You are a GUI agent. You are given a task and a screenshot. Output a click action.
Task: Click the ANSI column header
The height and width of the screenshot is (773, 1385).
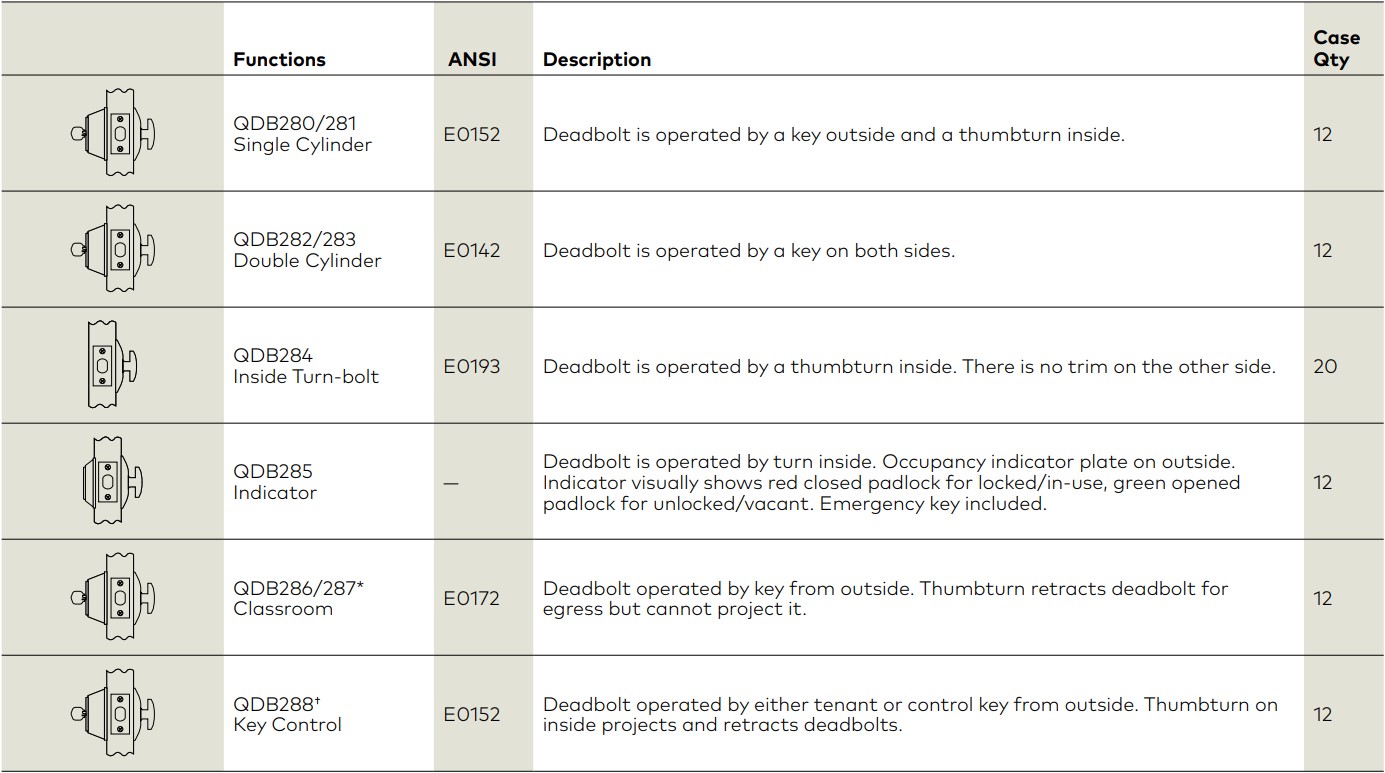(x=472, y=59)
